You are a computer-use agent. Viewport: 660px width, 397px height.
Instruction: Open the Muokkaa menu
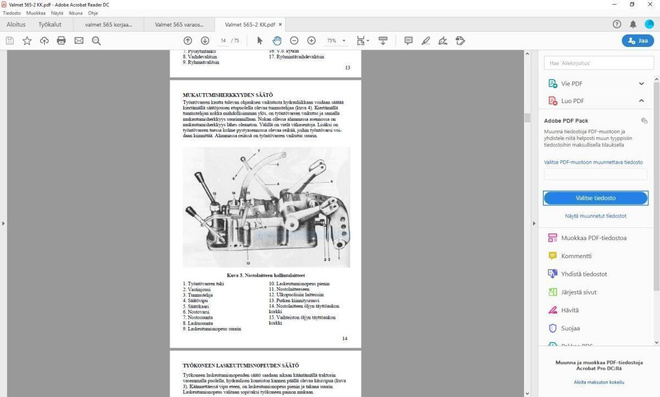[36, 13]
